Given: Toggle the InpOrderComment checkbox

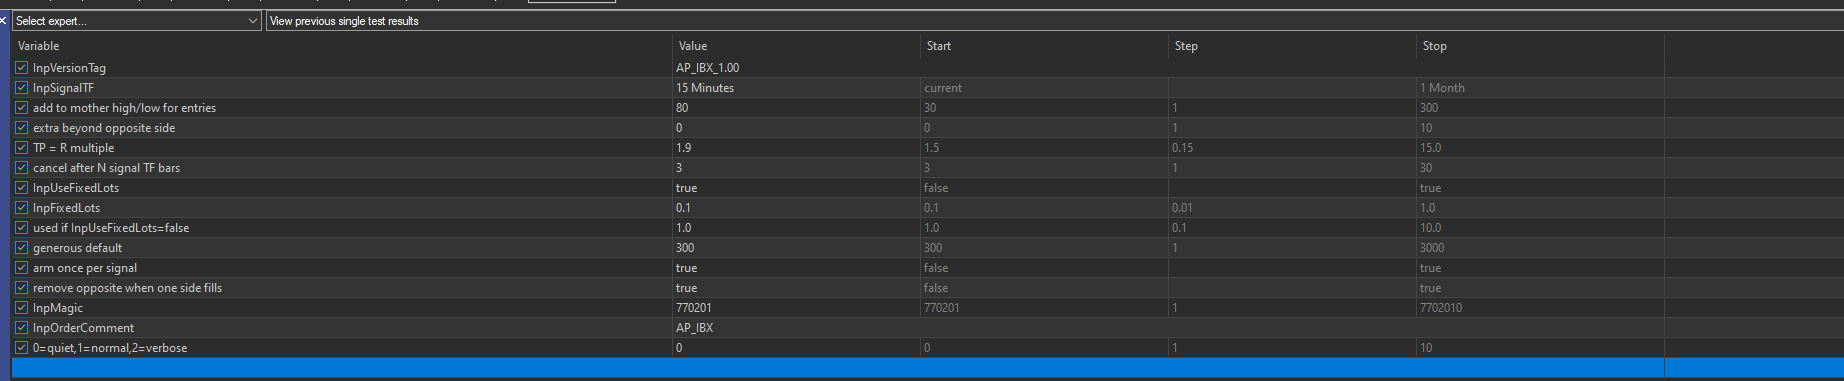Looking at the screenshot, I should pos(22,328).
